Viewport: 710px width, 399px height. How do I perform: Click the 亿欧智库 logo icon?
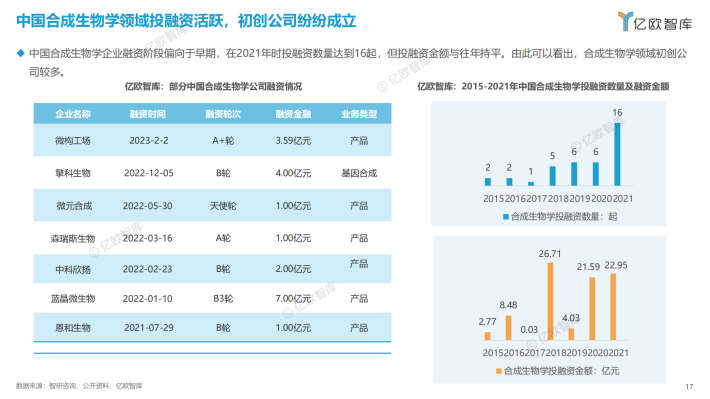(625, 21)
